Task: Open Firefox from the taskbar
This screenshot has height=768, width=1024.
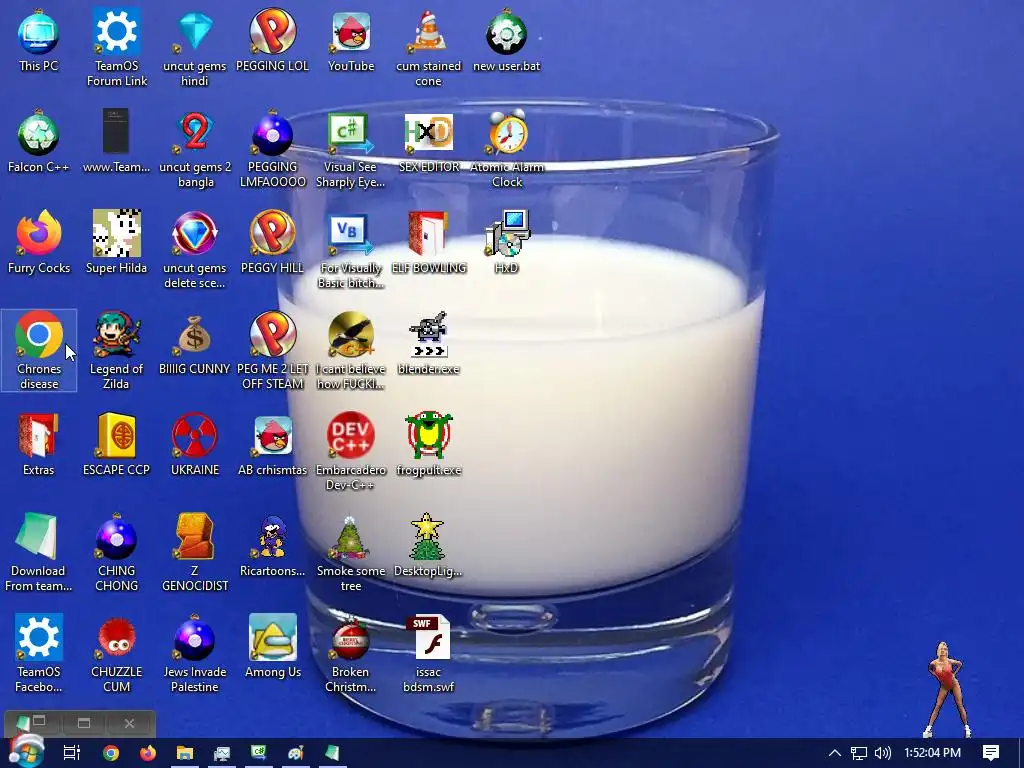Action: pos(148,753)
